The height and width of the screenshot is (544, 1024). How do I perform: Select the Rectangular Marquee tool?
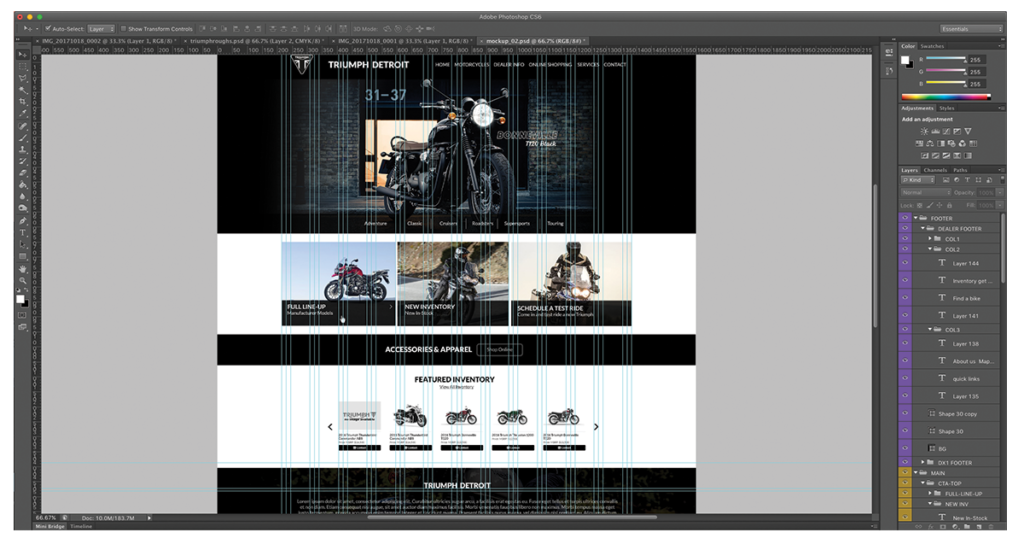pyautogui.click(x=23, y=66)
